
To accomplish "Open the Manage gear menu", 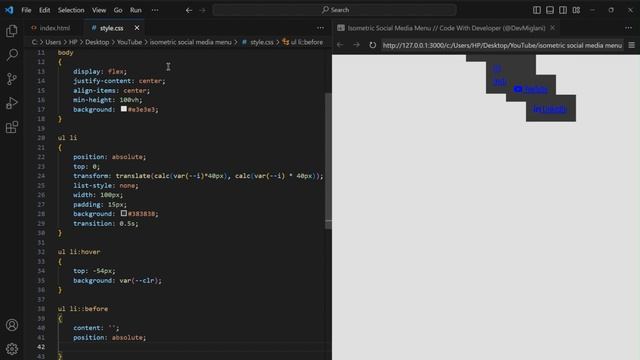I will [x=12, y=349].
